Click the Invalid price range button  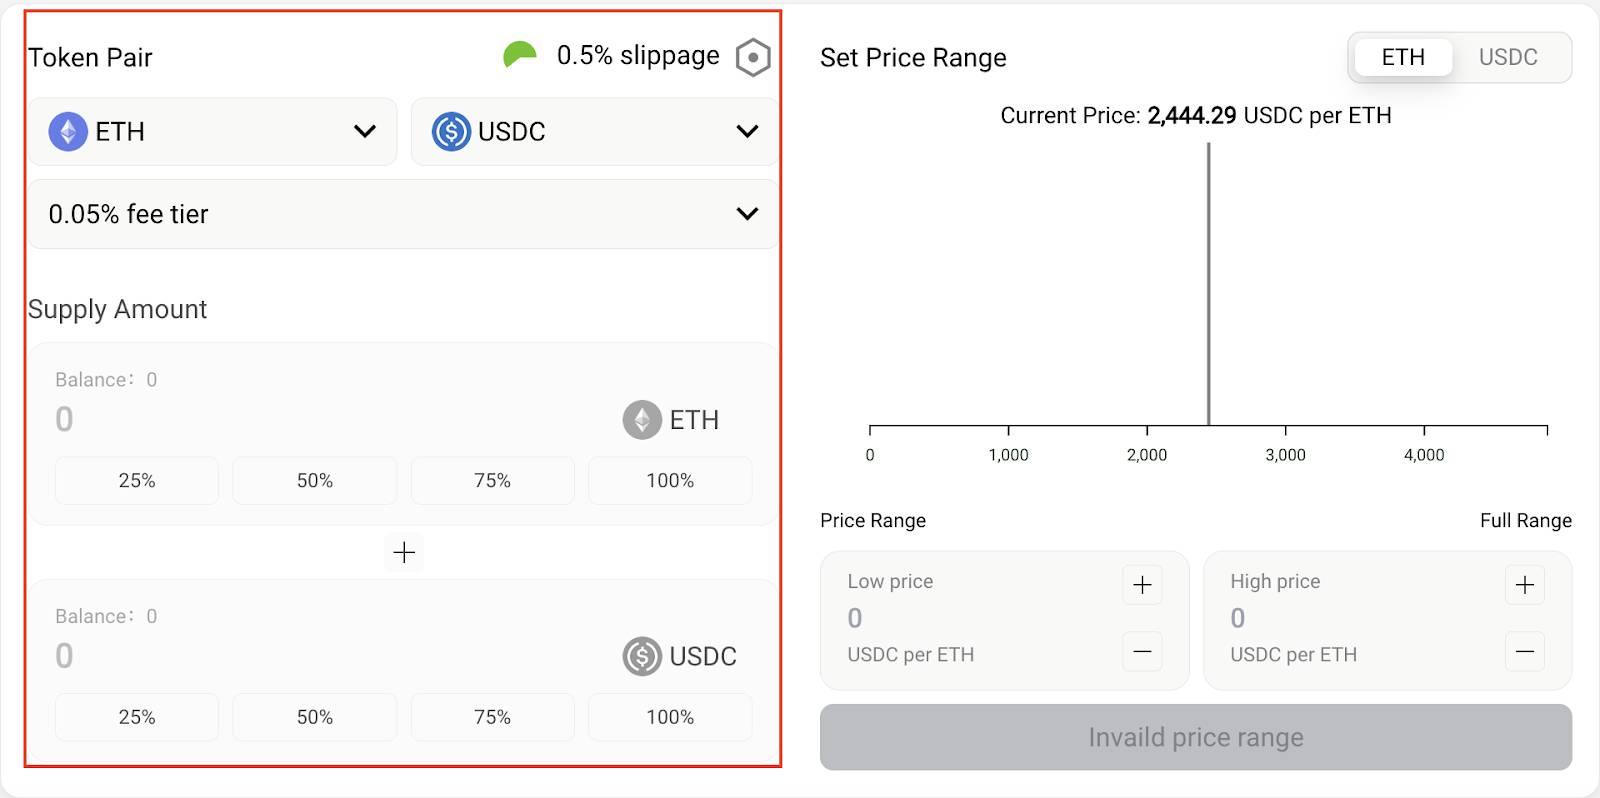(x=1196, y=737)
